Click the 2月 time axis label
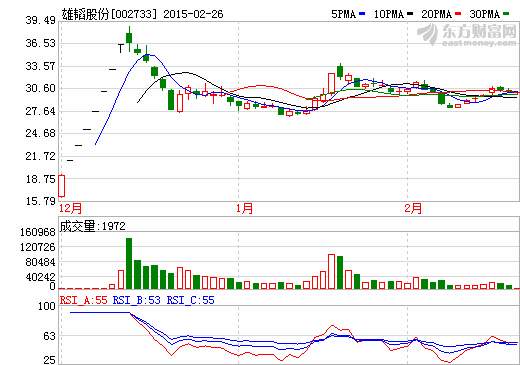Screen dimensions: 520x365 (413, 209)
